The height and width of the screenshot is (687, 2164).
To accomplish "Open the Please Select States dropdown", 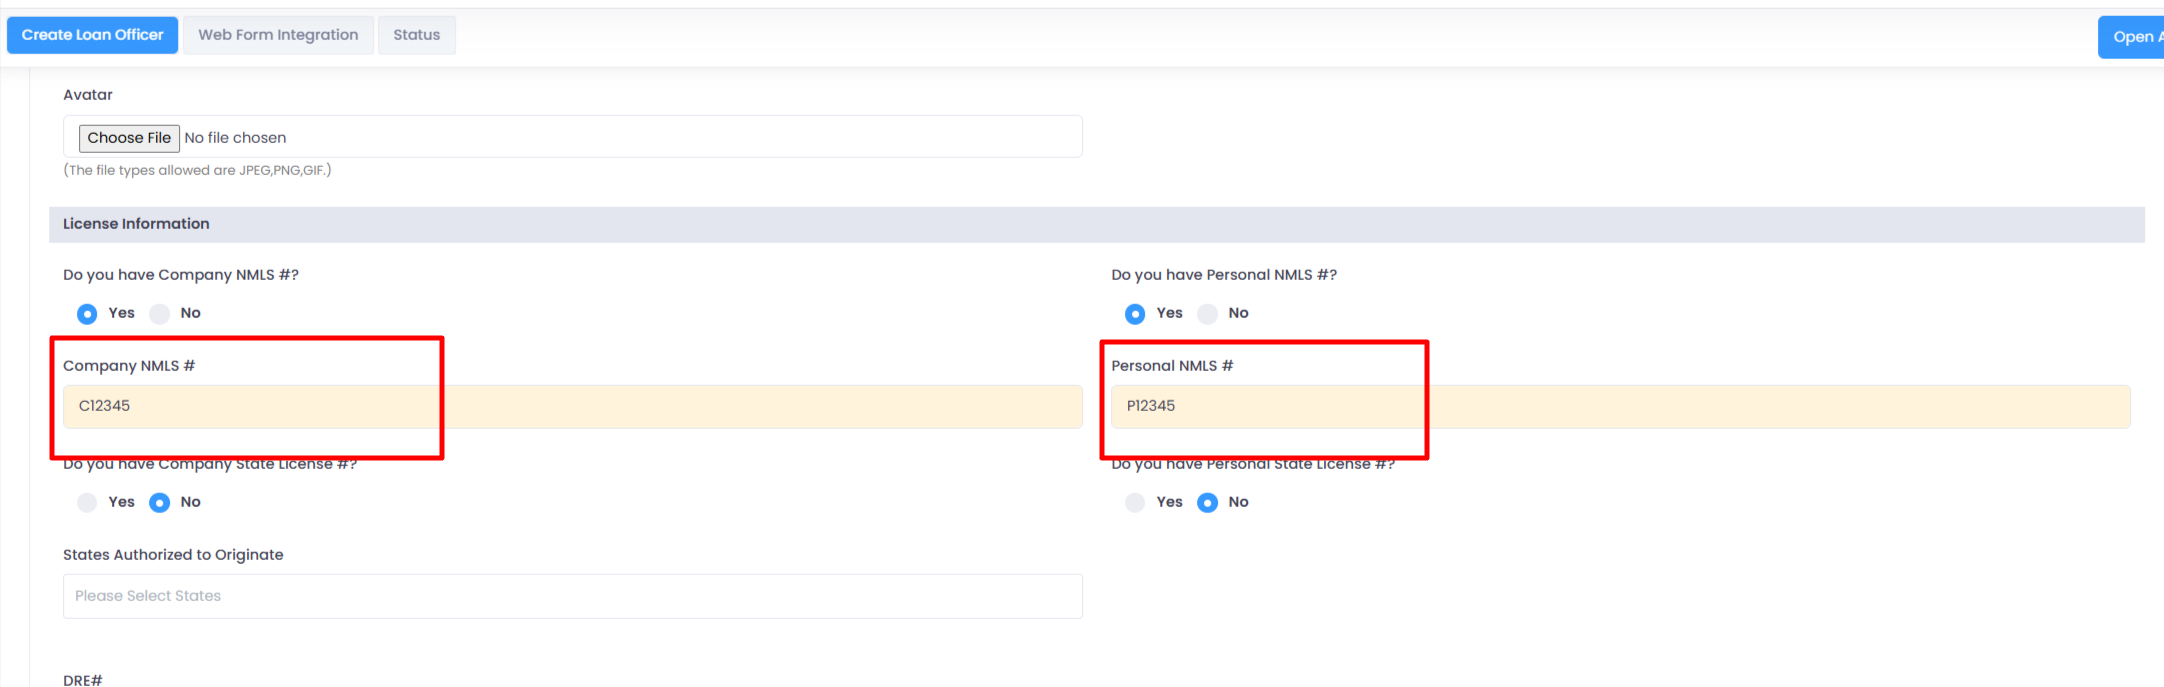I will tap(572, 596).
